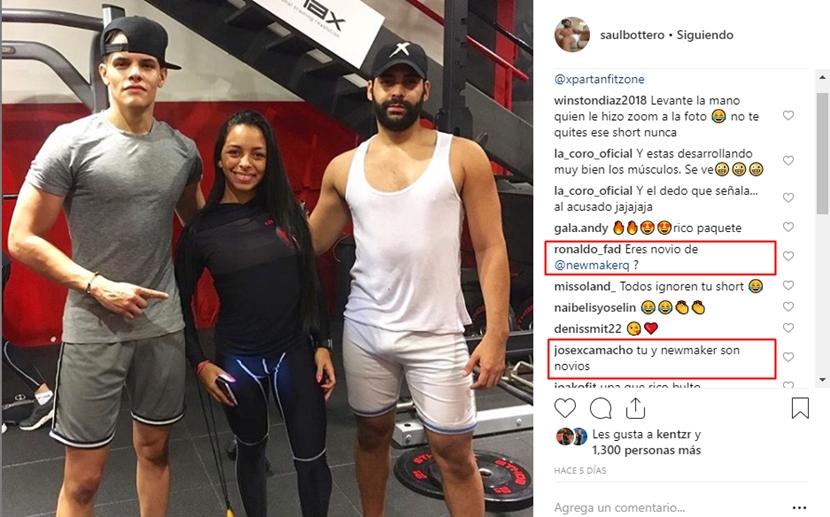The width and height of the screenshot is (830, 517).
Task: Like winstondiaz2018's comment
Action: coord(788,115)
